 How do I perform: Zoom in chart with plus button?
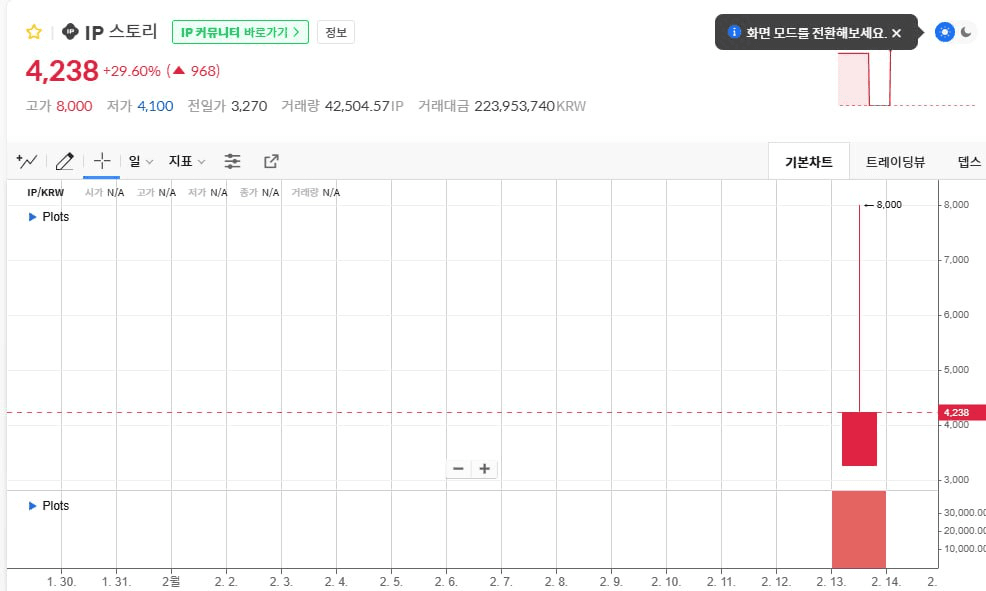484,469
